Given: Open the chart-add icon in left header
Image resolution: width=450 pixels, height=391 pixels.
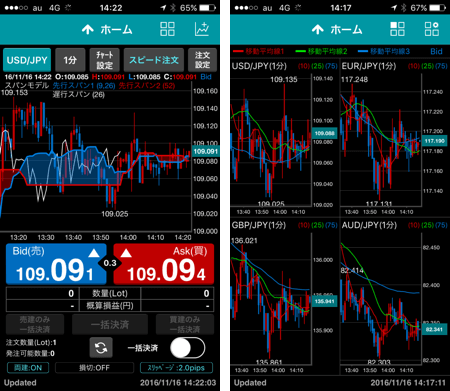Looking at the screenshot, I should click(x=202, y=29).
